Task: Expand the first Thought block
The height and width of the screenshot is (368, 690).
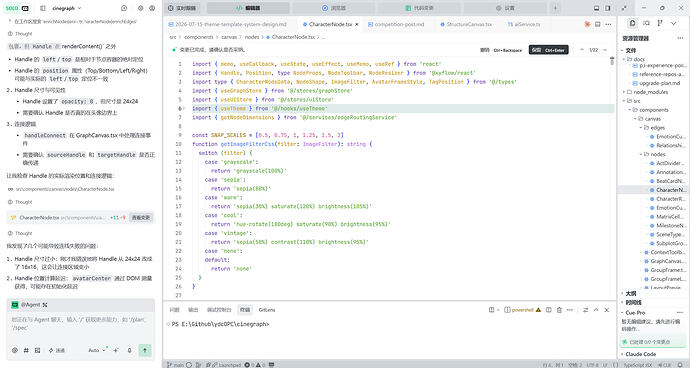Action: (x=20, y=34)
